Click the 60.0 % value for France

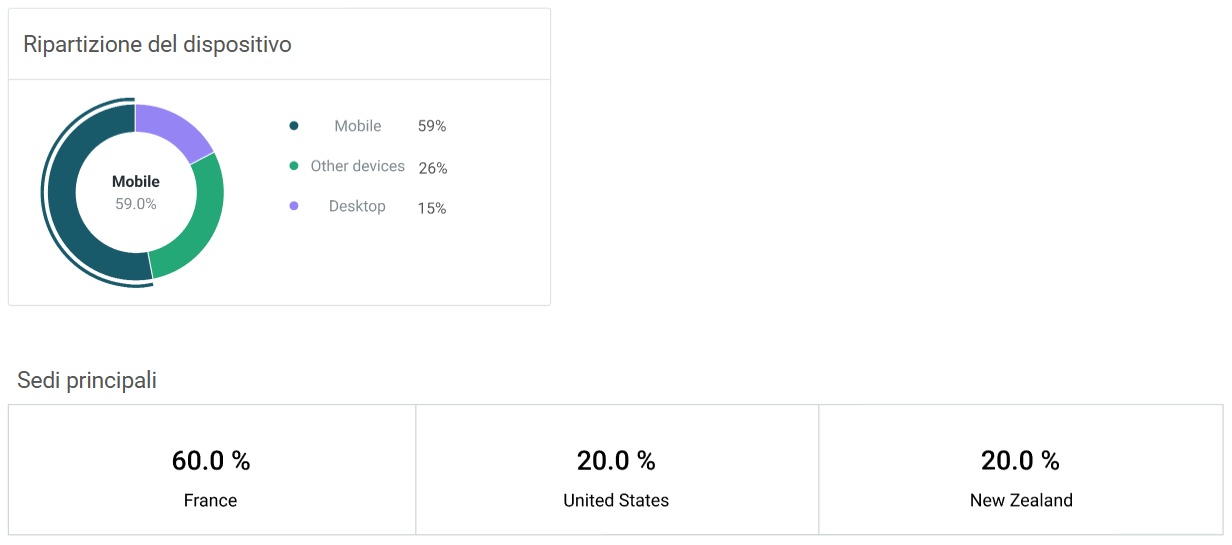(x=211, y=461)
